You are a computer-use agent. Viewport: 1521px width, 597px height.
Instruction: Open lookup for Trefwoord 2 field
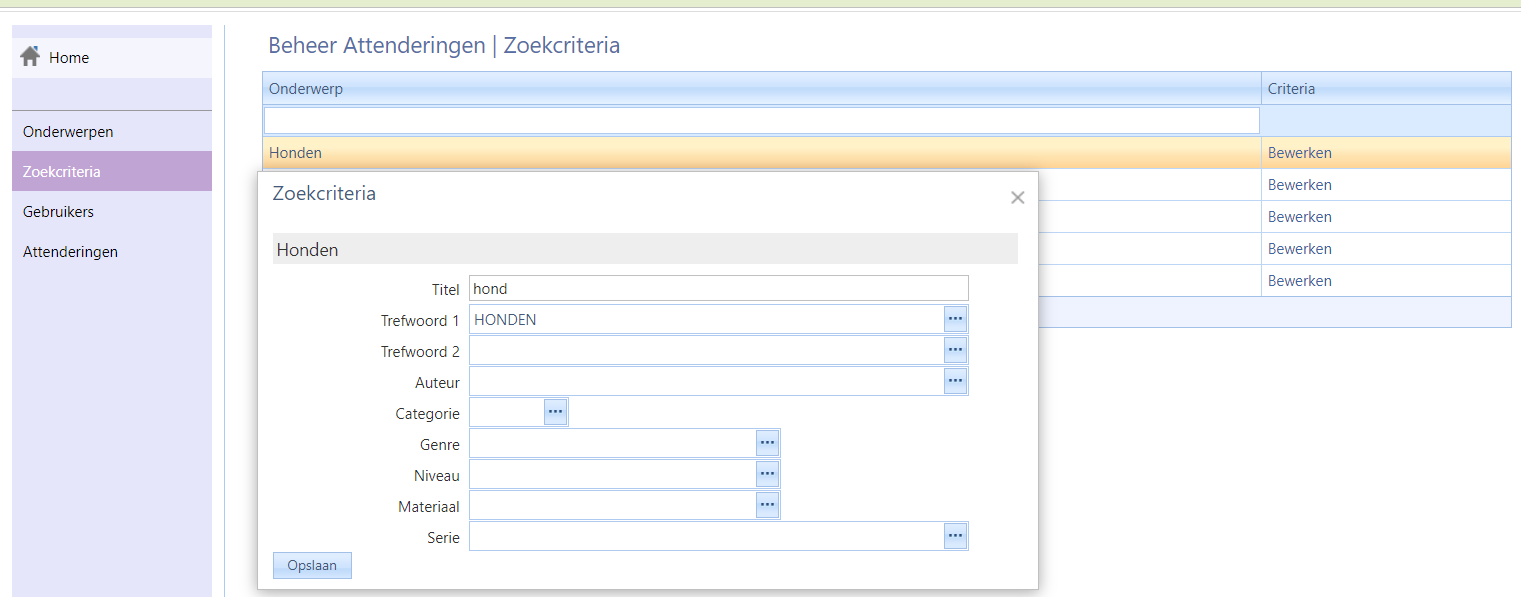coord(955,350)
